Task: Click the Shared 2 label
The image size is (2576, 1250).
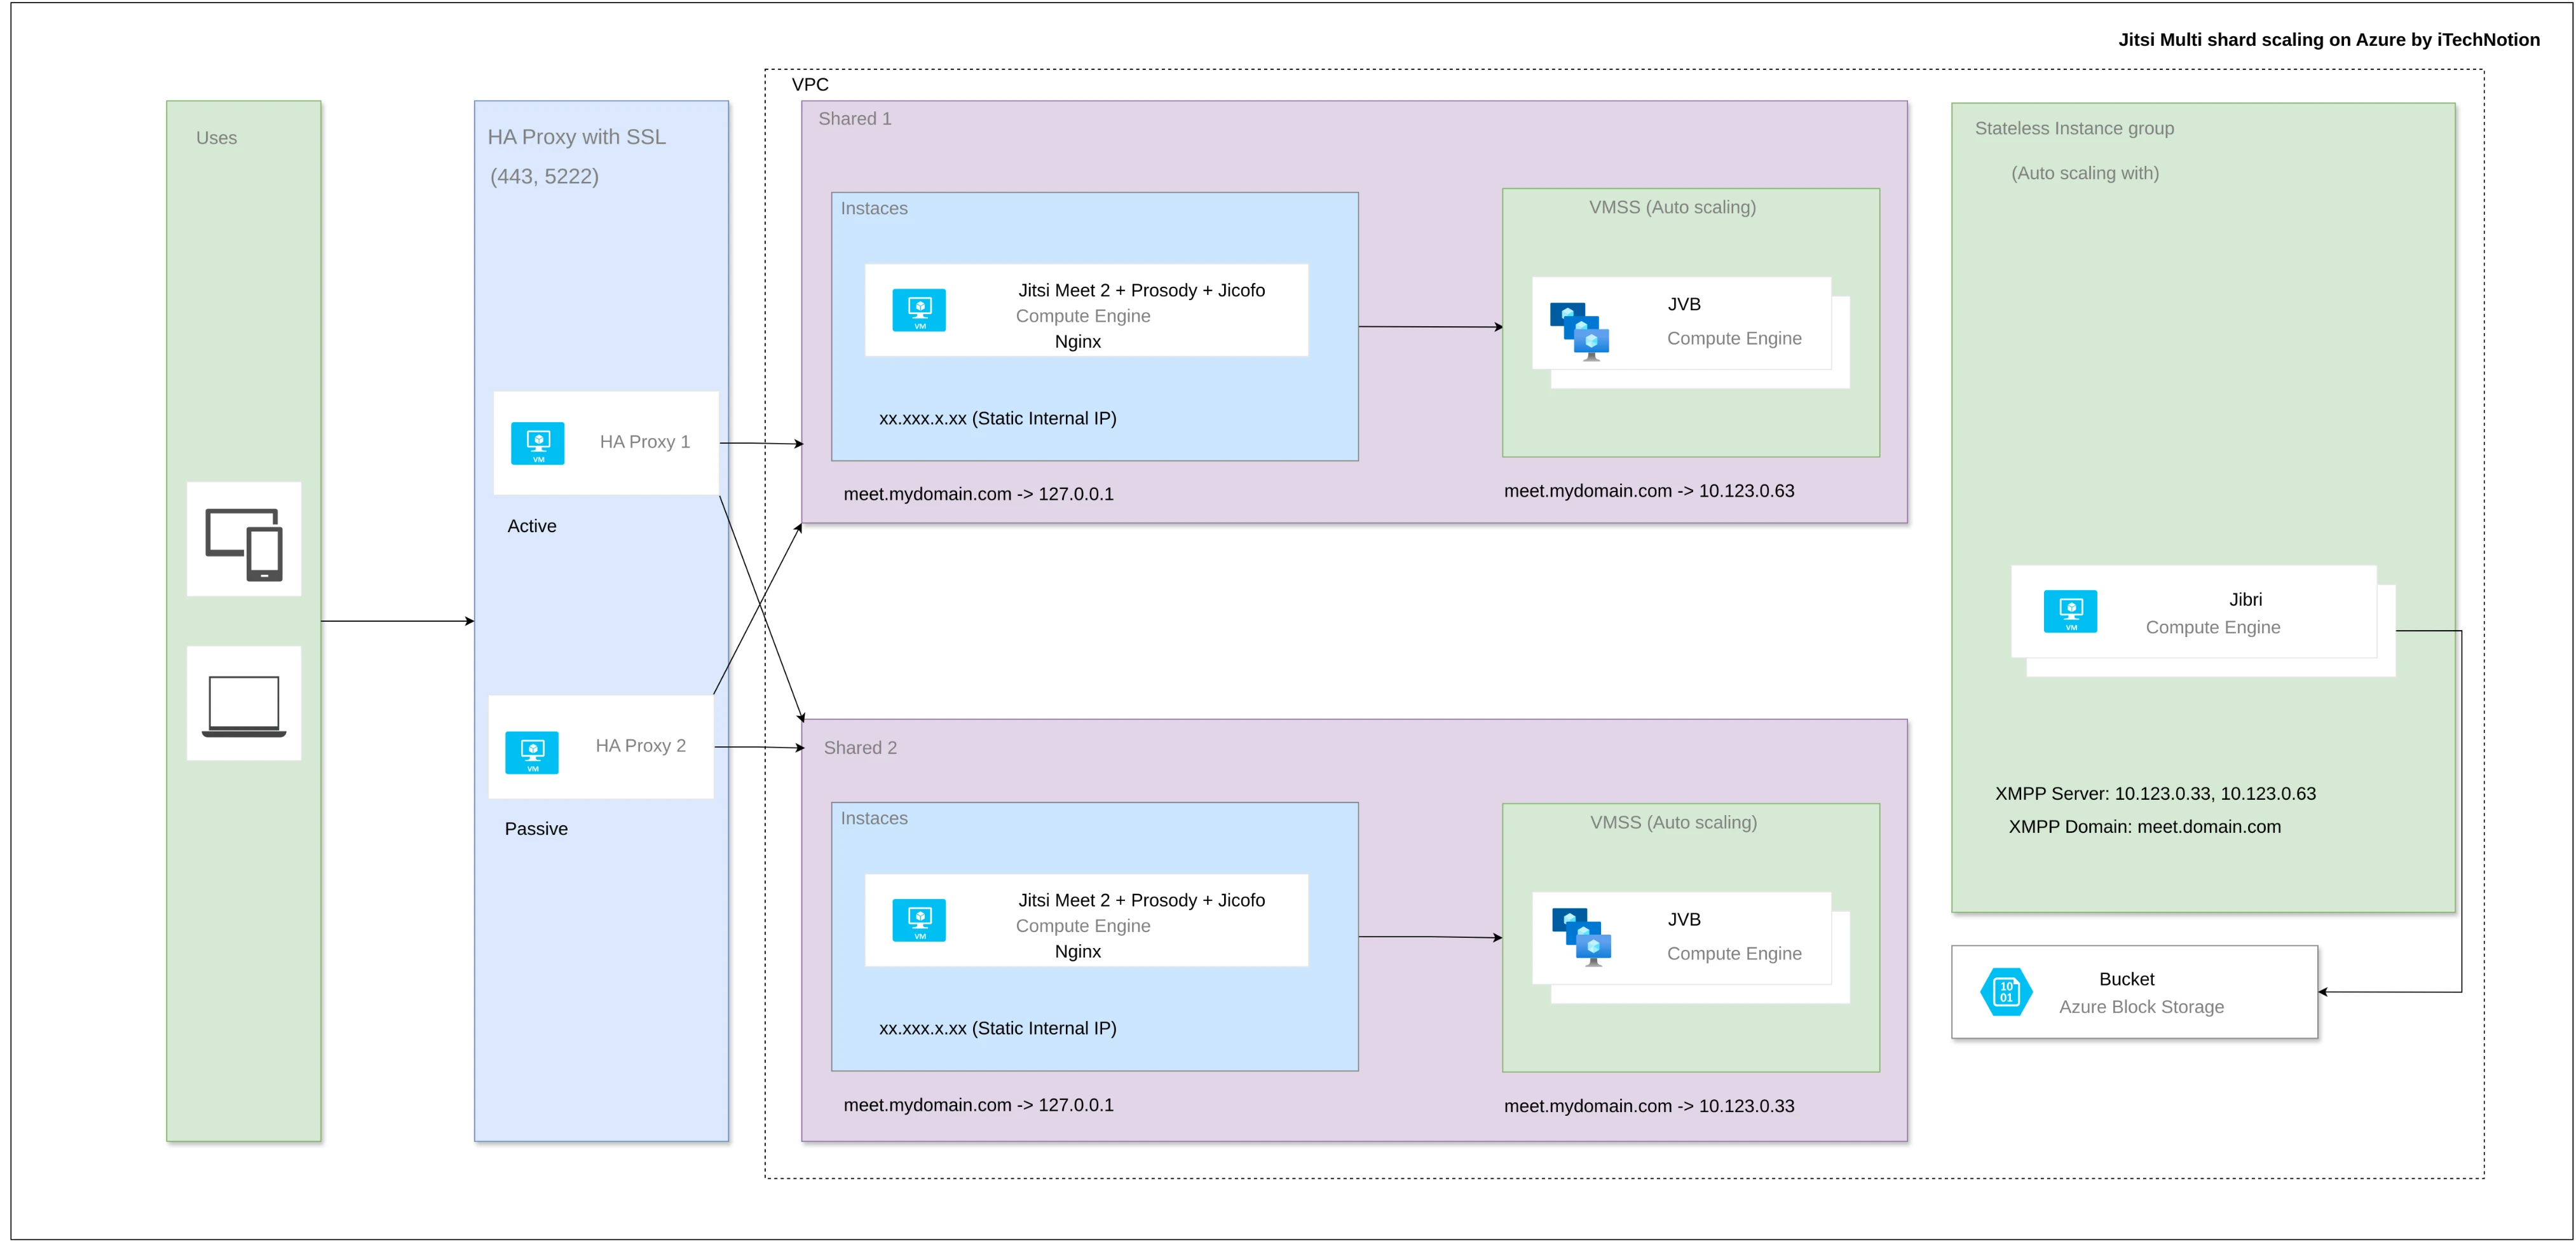Action: tap(860, 748)
